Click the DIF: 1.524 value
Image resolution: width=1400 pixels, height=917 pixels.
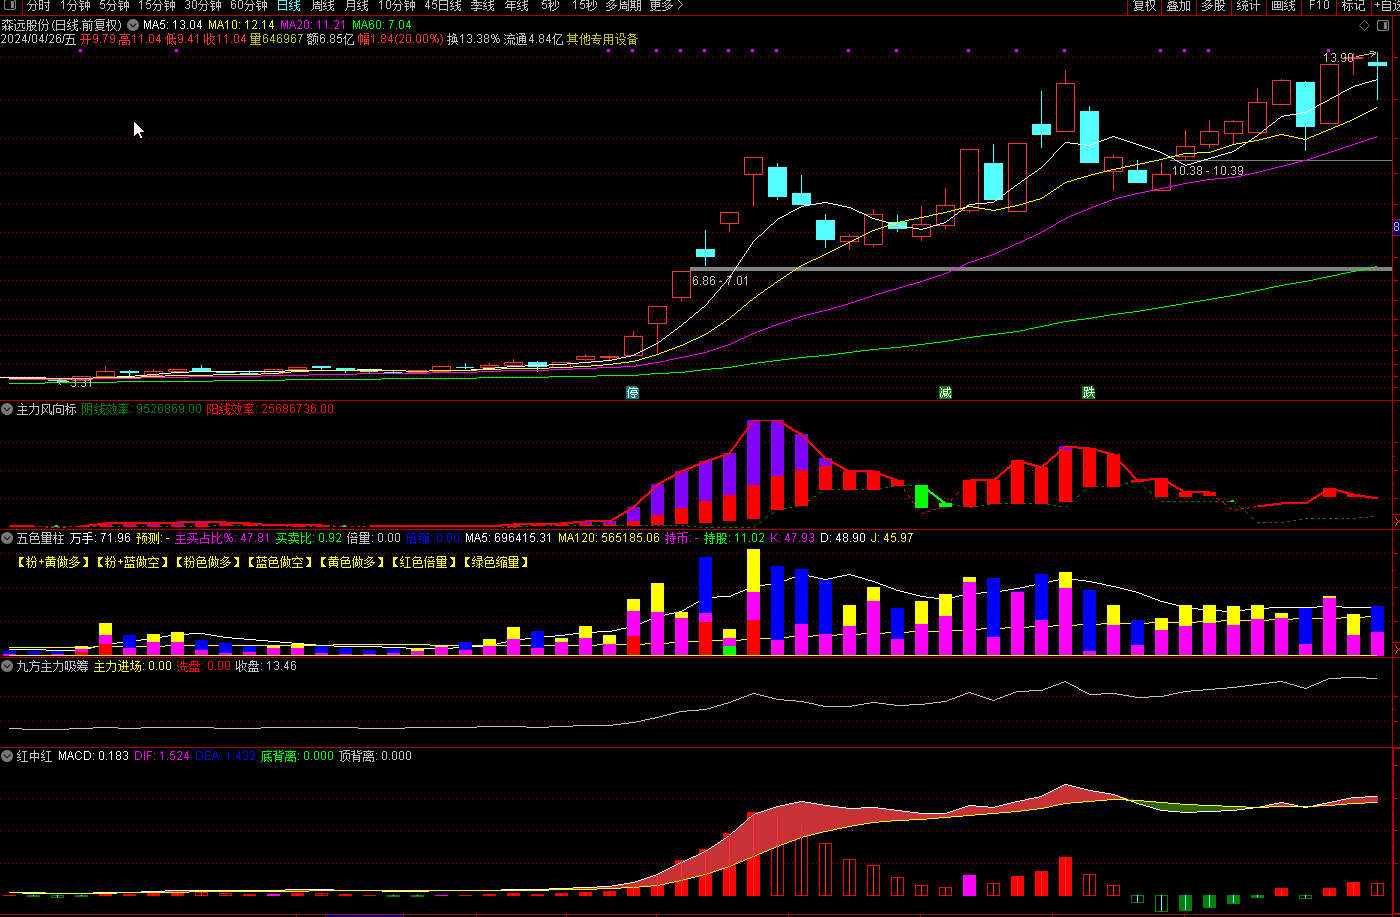pyautogui.click(x=162, y=756)
